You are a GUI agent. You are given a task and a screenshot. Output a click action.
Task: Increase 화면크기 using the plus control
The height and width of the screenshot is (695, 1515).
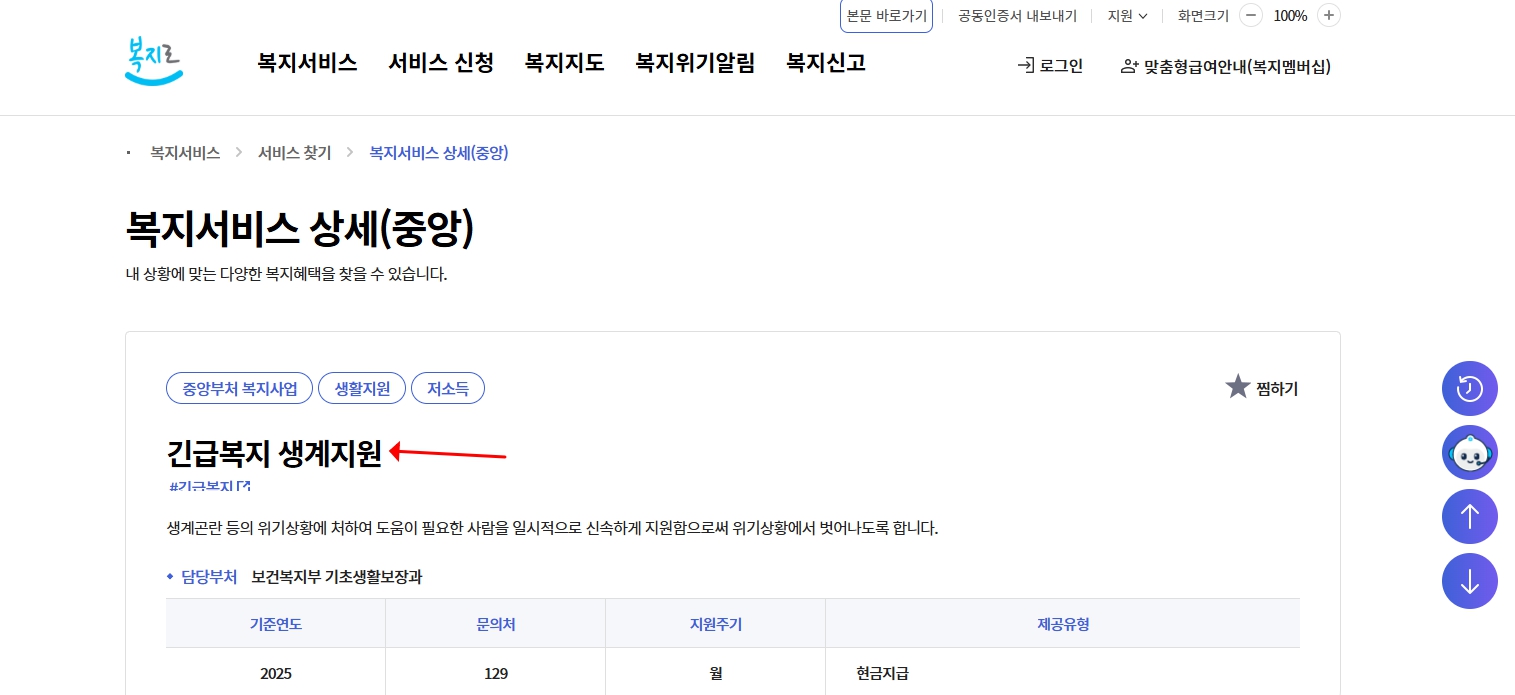click(1328, 16)
